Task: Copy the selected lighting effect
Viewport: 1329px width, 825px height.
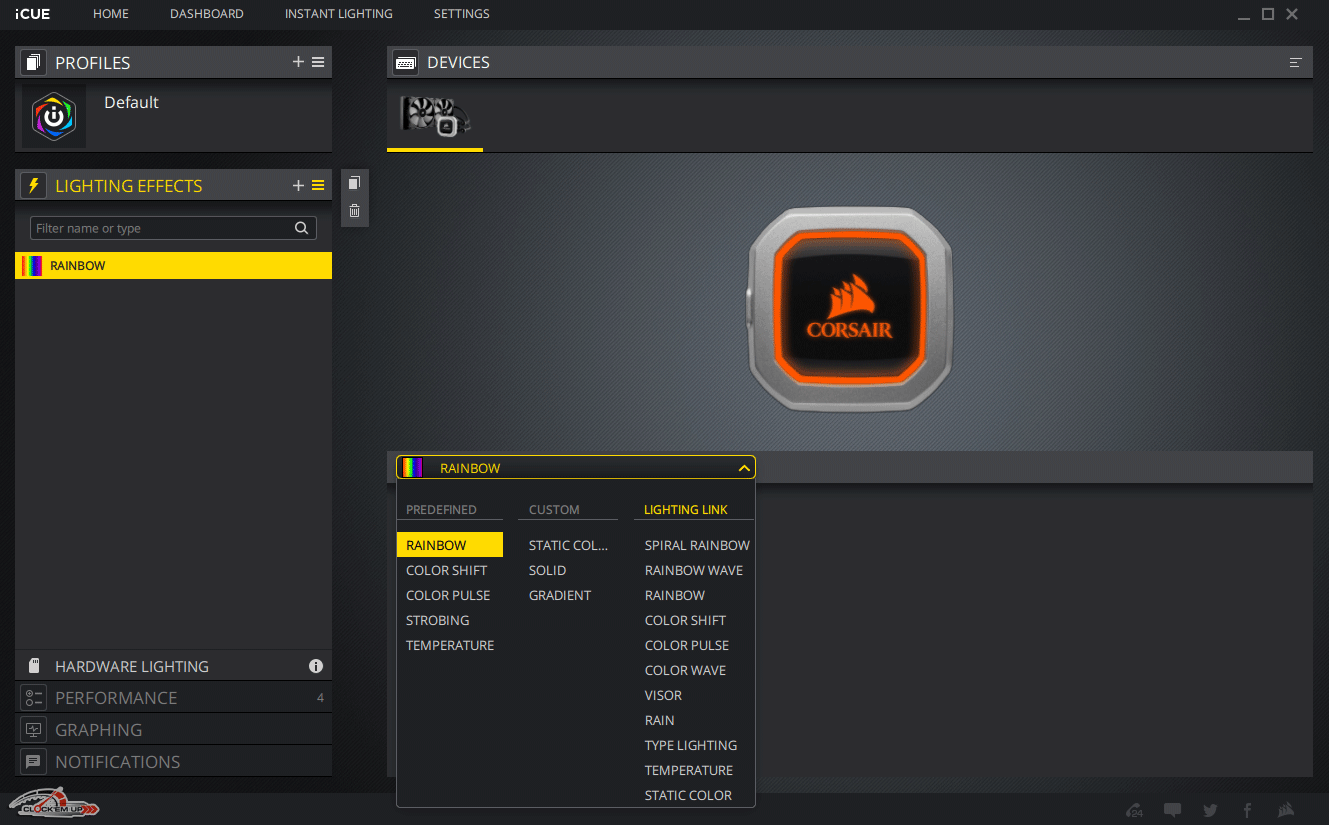Action: (354, 183)
